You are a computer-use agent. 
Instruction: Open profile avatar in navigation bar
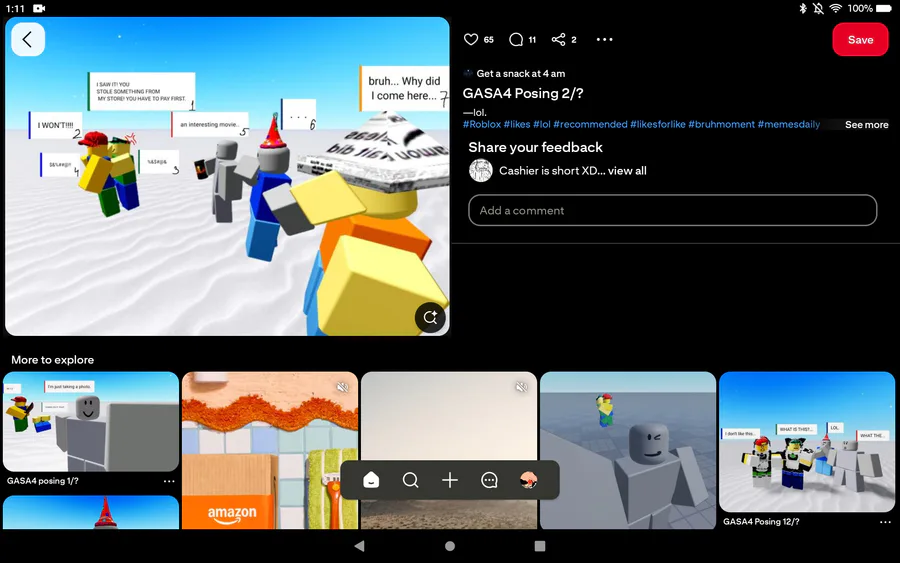click(528, 480)
